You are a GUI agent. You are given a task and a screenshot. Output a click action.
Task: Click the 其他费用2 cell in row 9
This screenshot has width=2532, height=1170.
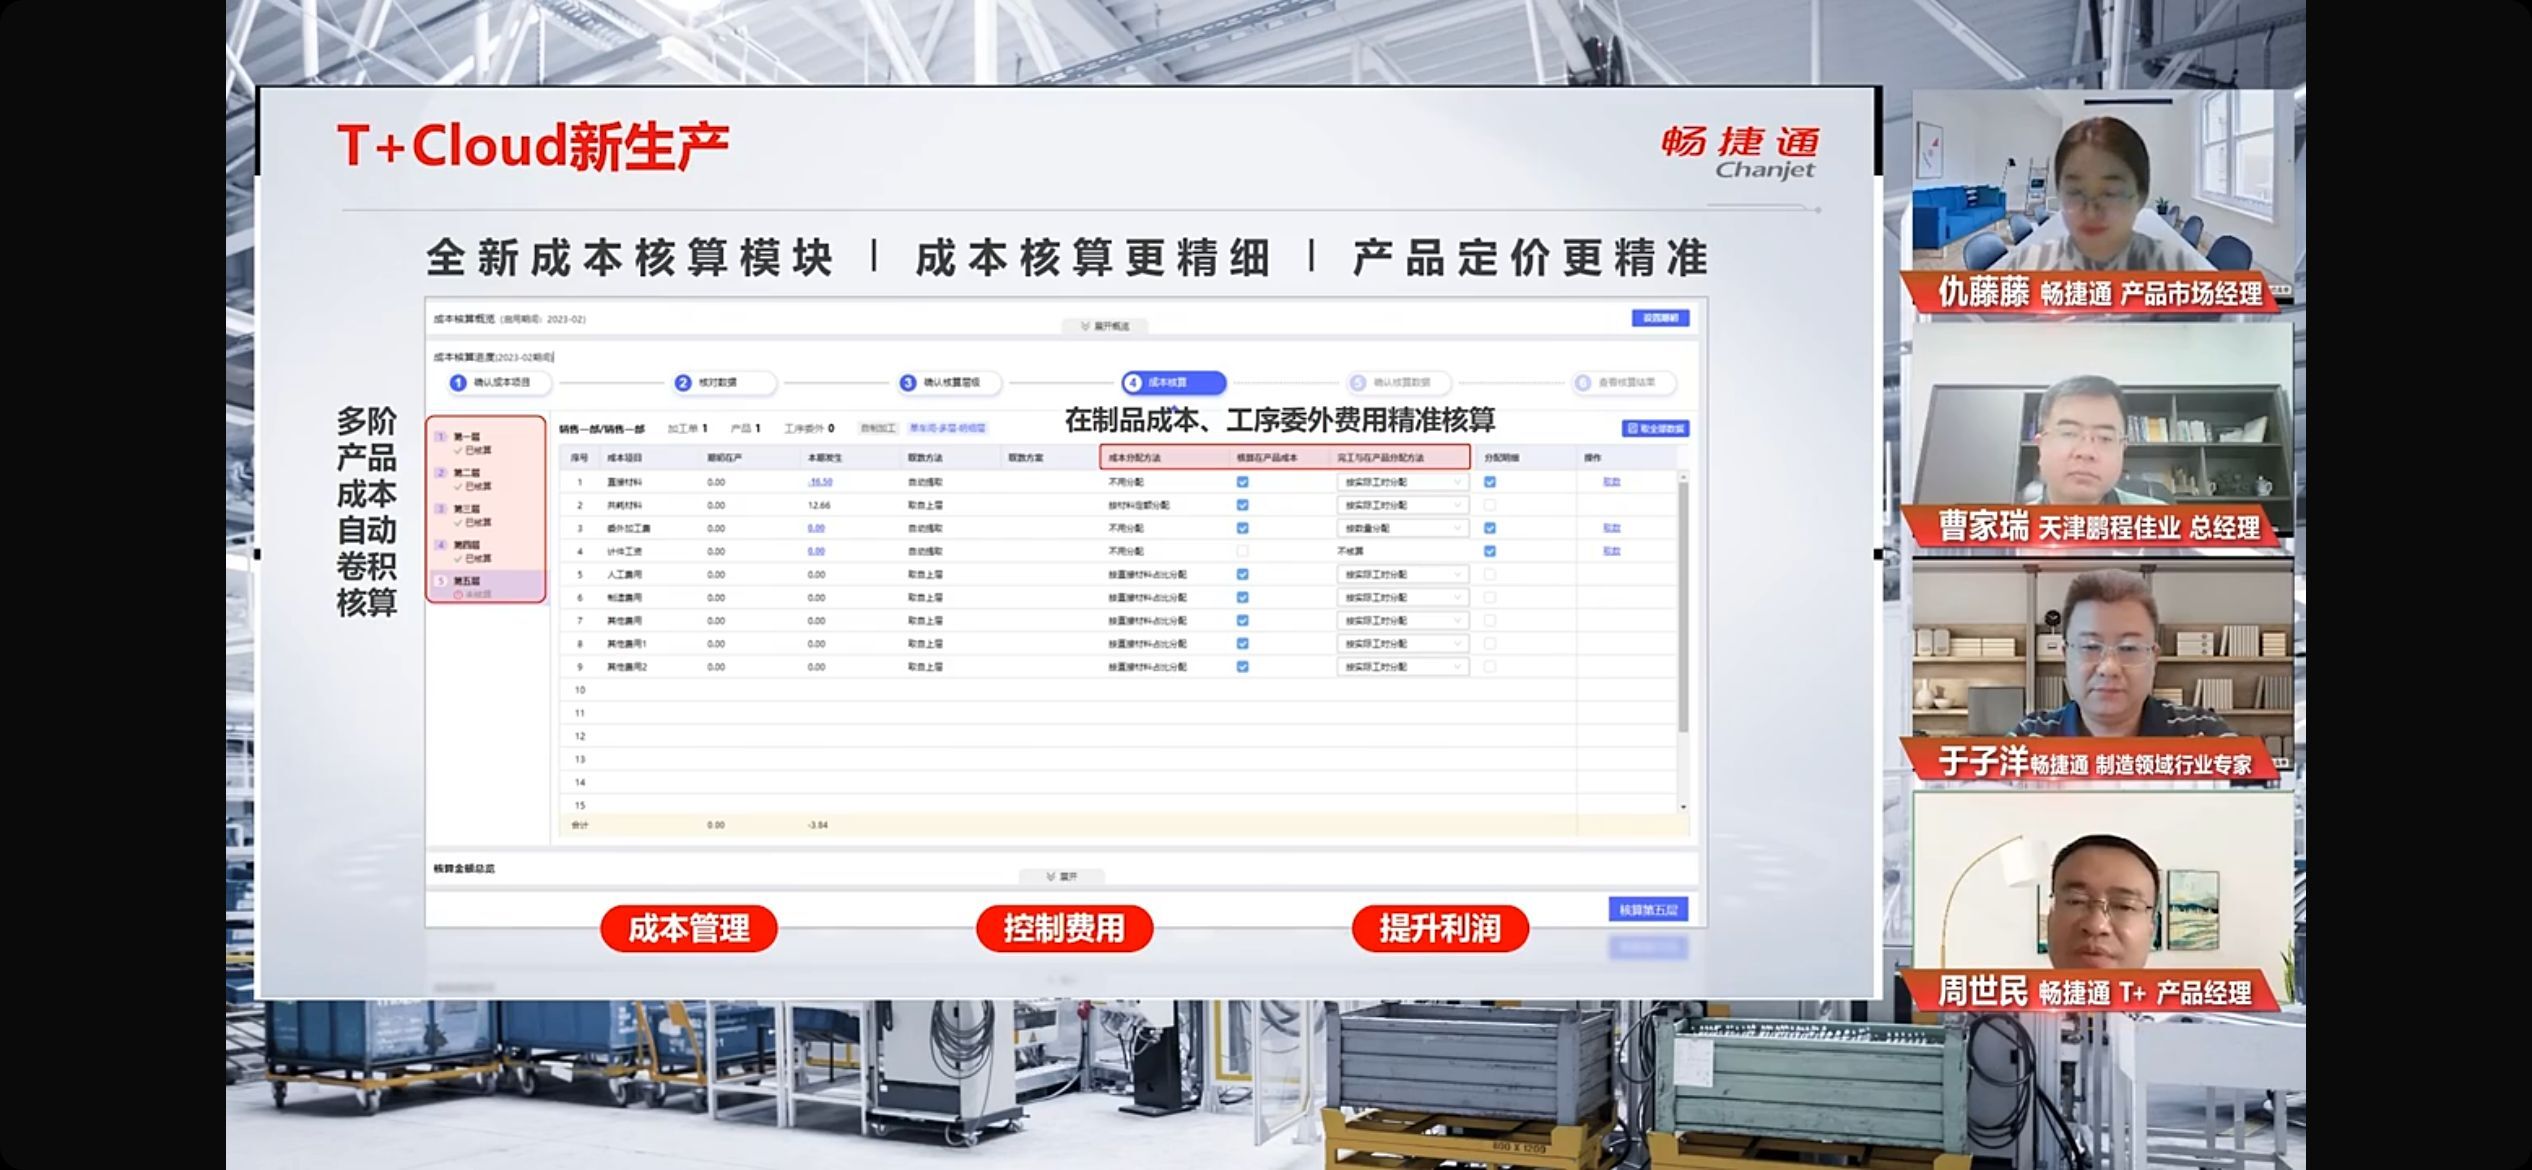coord(627,666)
